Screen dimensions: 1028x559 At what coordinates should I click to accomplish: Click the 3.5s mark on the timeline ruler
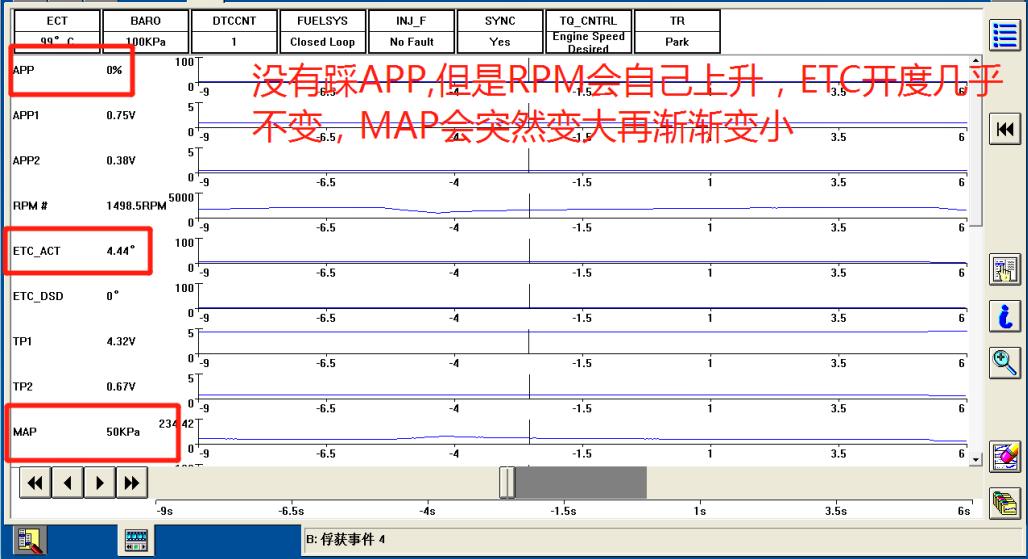pos(836,511)
